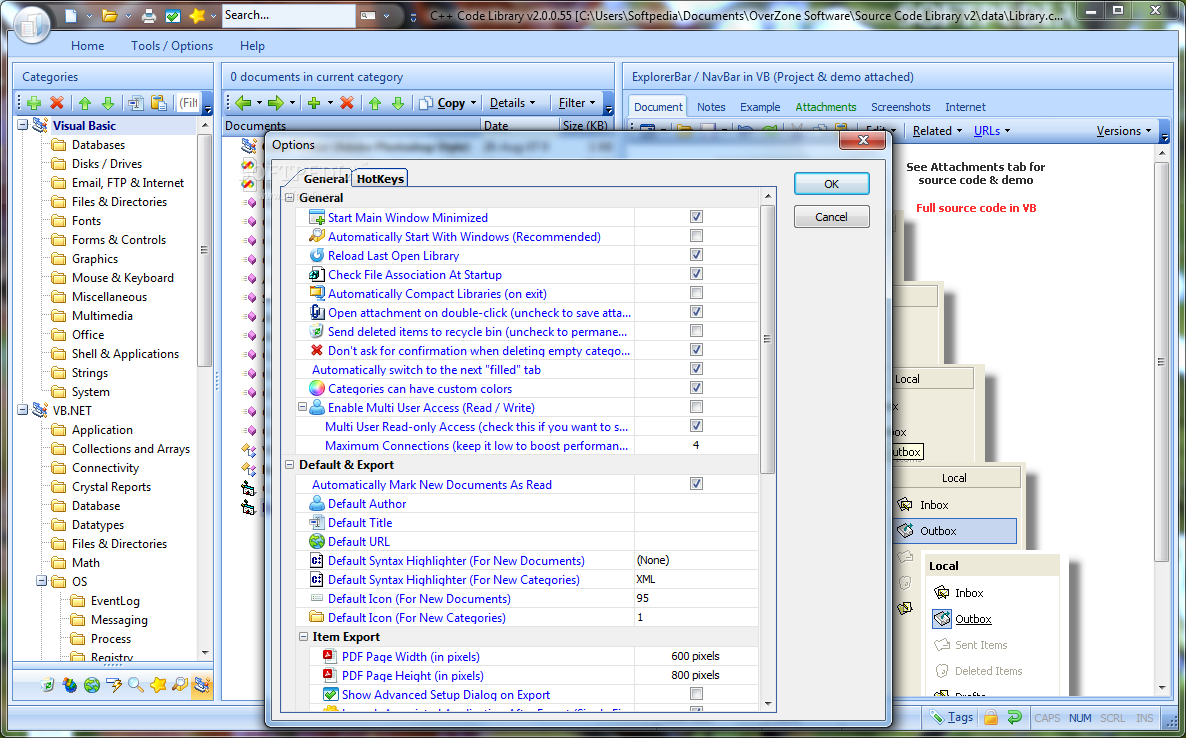Click the Rename category icon

pos(136,103)
